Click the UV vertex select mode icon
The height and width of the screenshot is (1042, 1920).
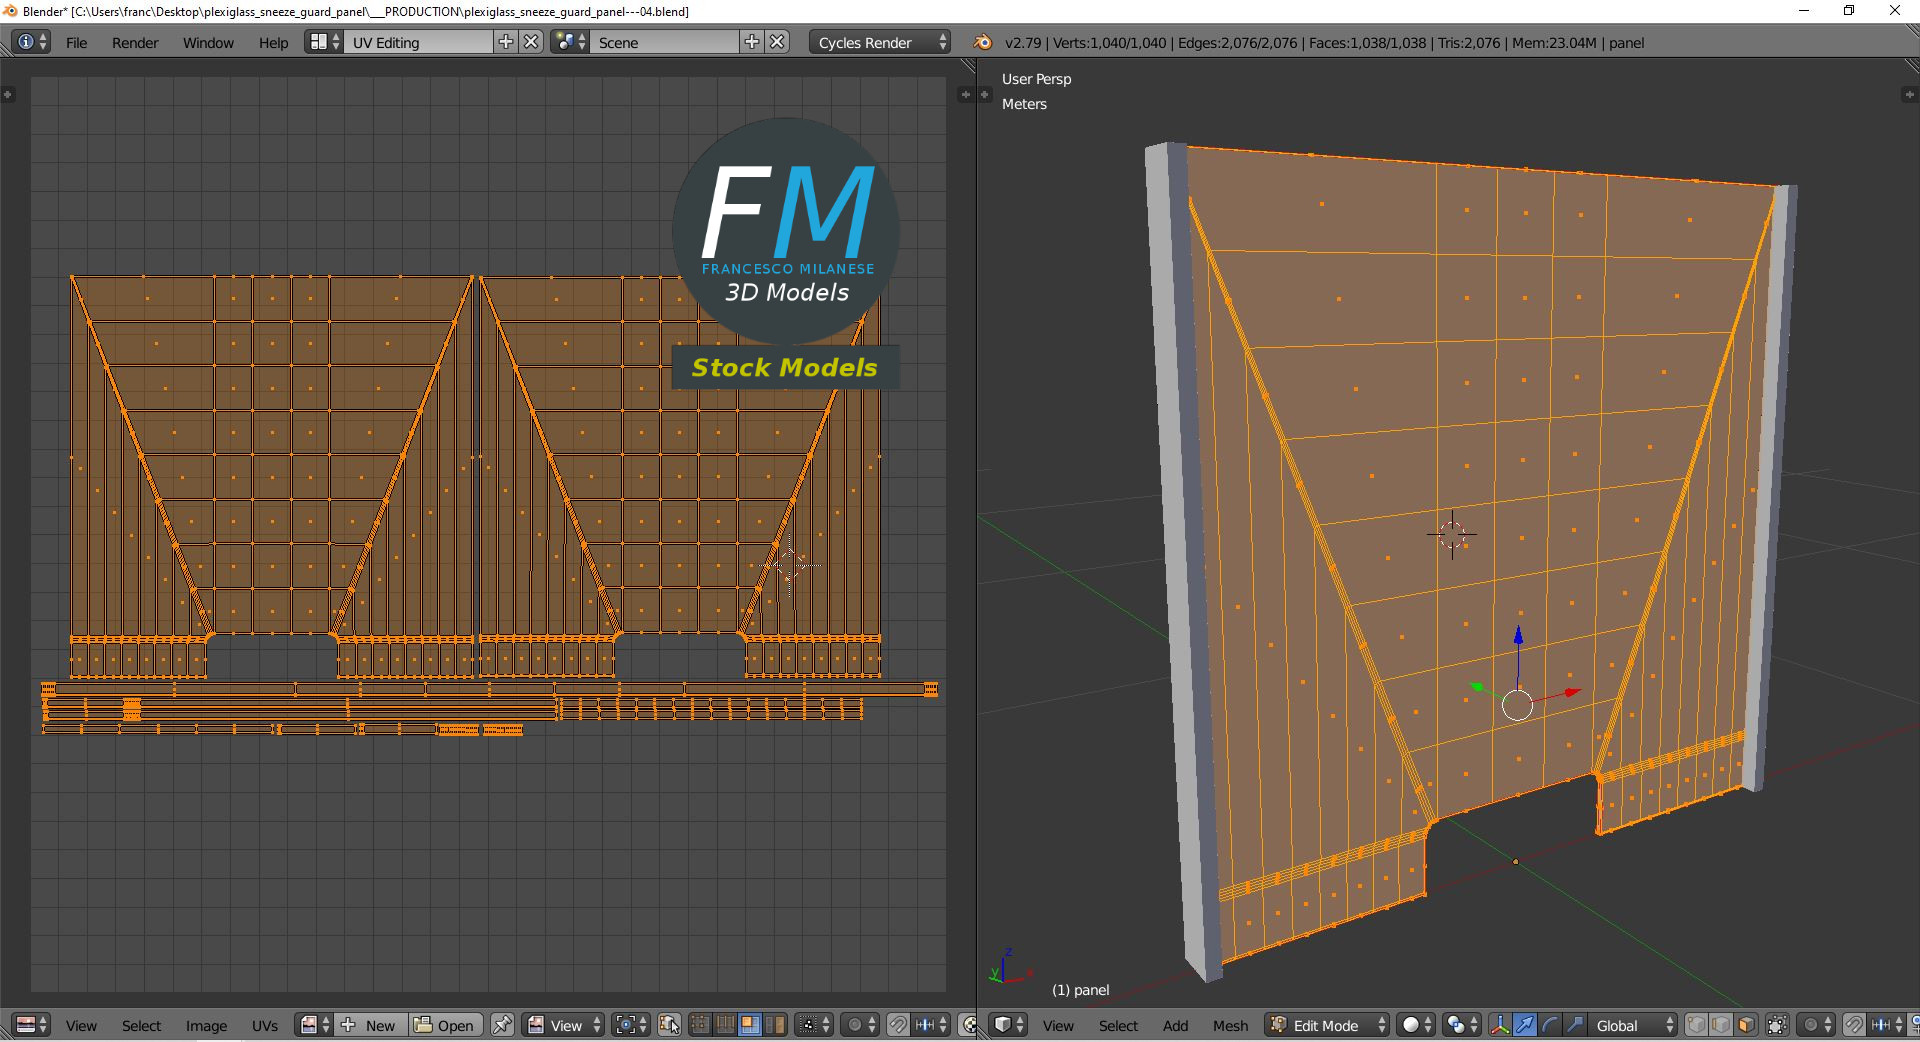tap(700, 1025)
